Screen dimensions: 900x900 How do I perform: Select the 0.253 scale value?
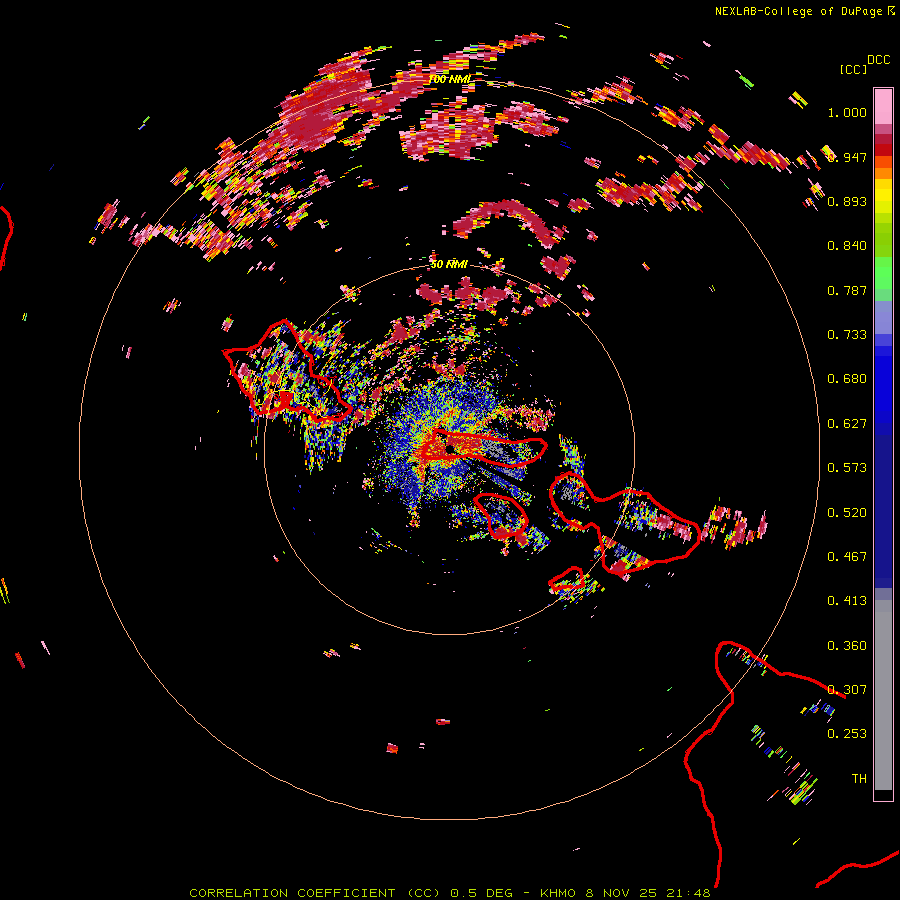(x=847, y=734)
